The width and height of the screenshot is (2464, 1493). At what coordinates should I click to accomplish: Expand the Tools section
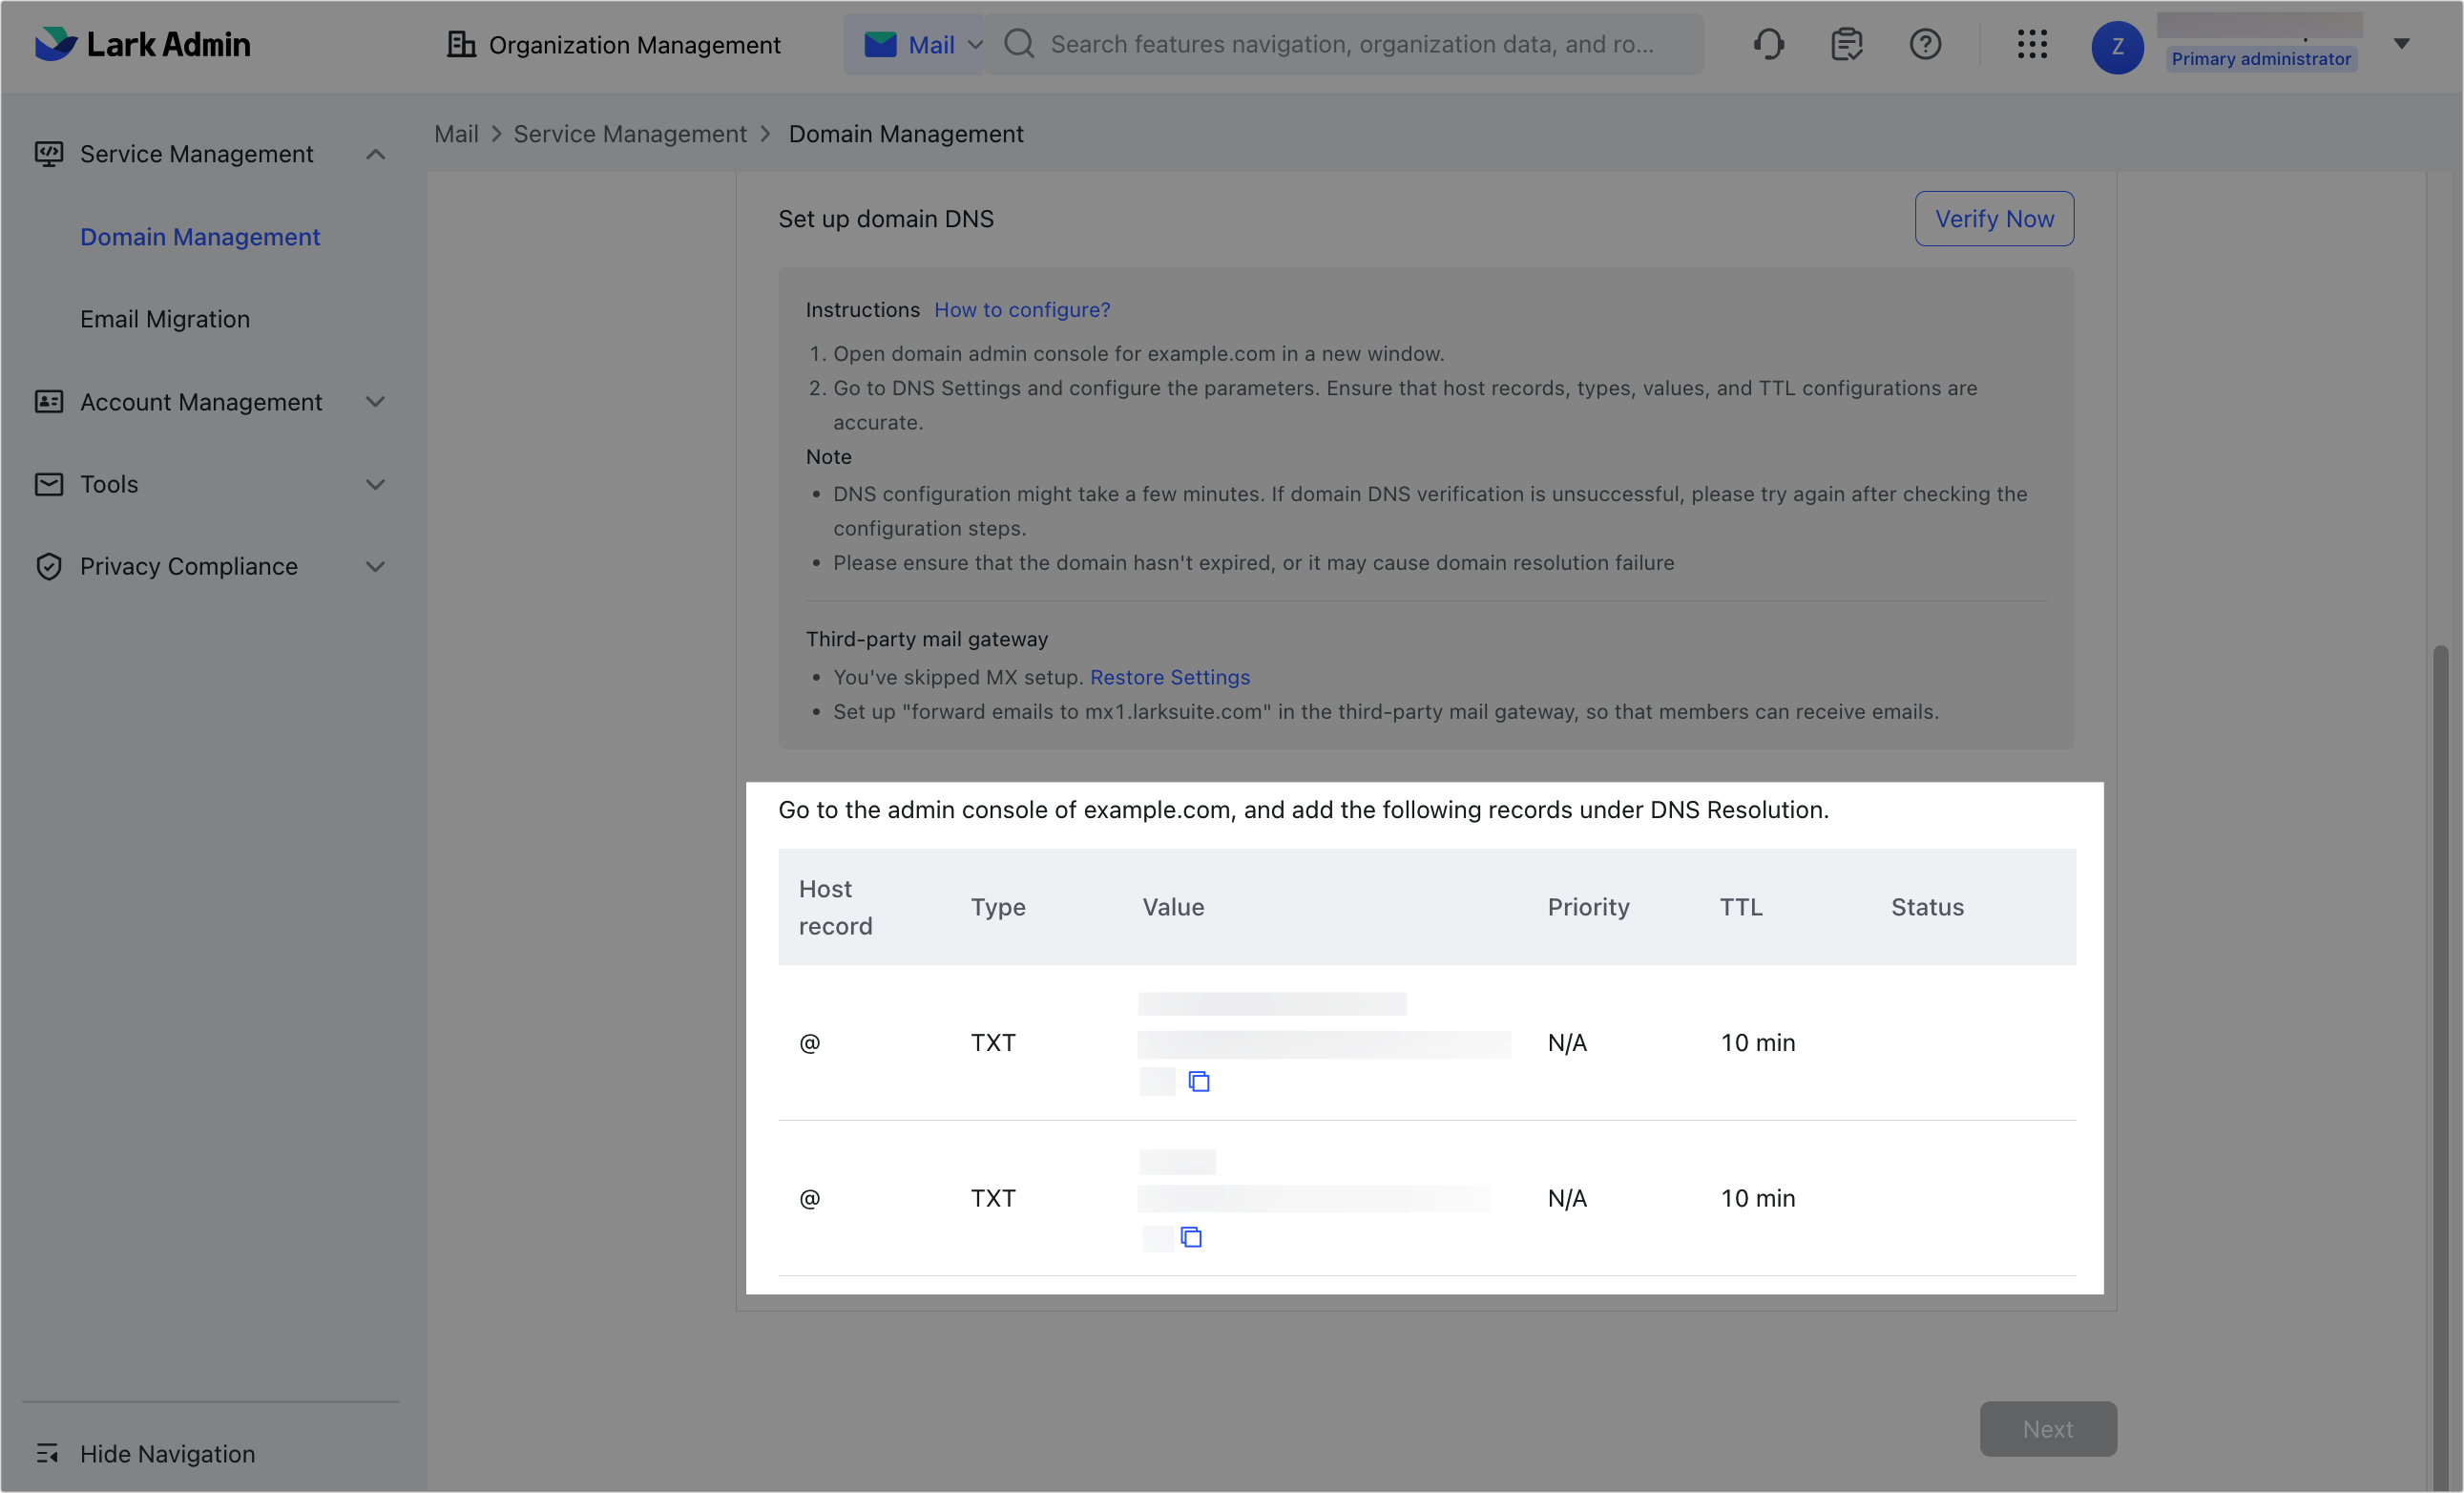[x=375, y=484]
